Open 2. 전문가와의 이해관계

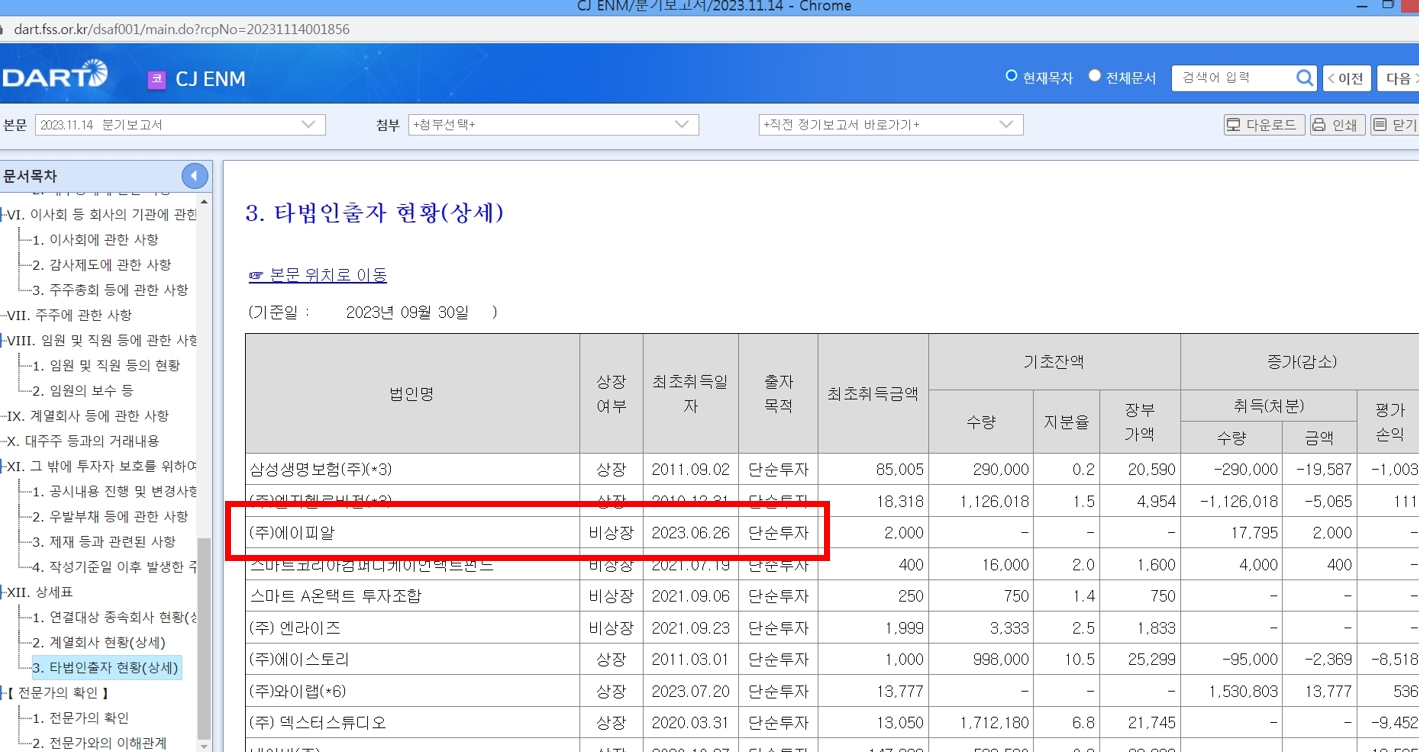pyautogui.click(x=99, y=743)
